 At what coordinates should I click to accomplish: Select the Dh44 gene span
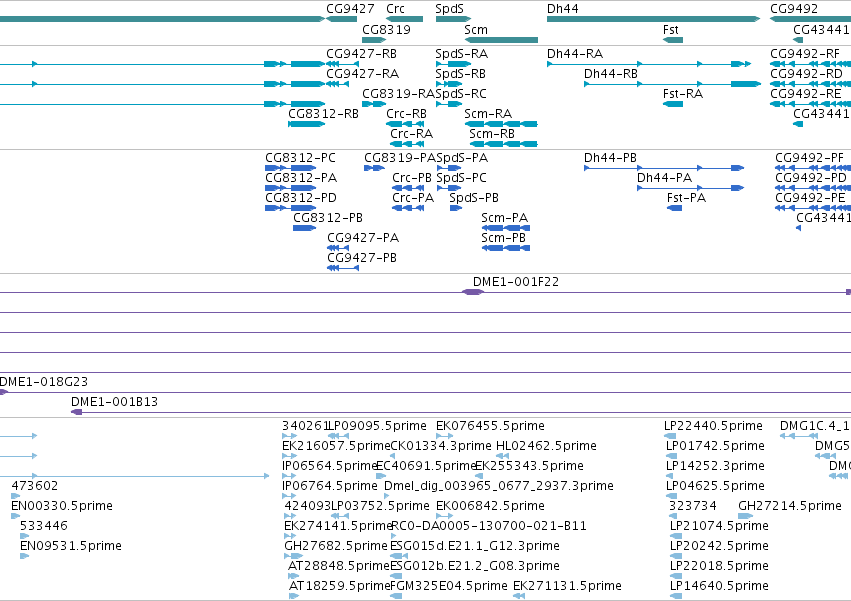tap(653, 19)
